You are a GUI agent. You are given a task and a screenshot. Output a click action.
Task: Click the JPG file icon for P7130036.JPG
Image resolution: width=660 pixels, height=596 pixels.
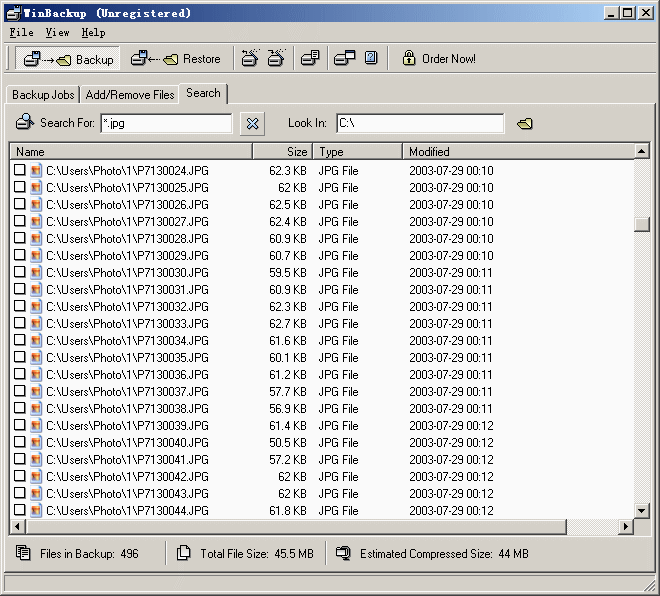click(x=36, y=374)
